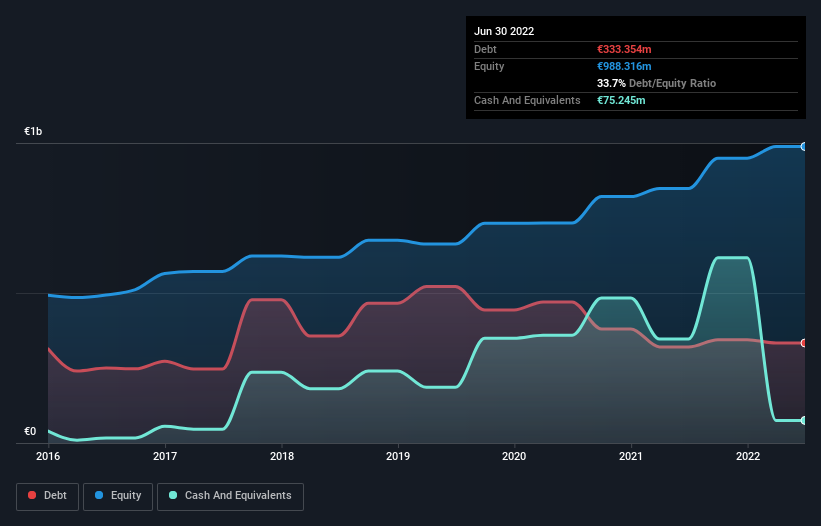Click the Cash value €75.245m
The width and height of the screenshot is (821, 526).
621,100
